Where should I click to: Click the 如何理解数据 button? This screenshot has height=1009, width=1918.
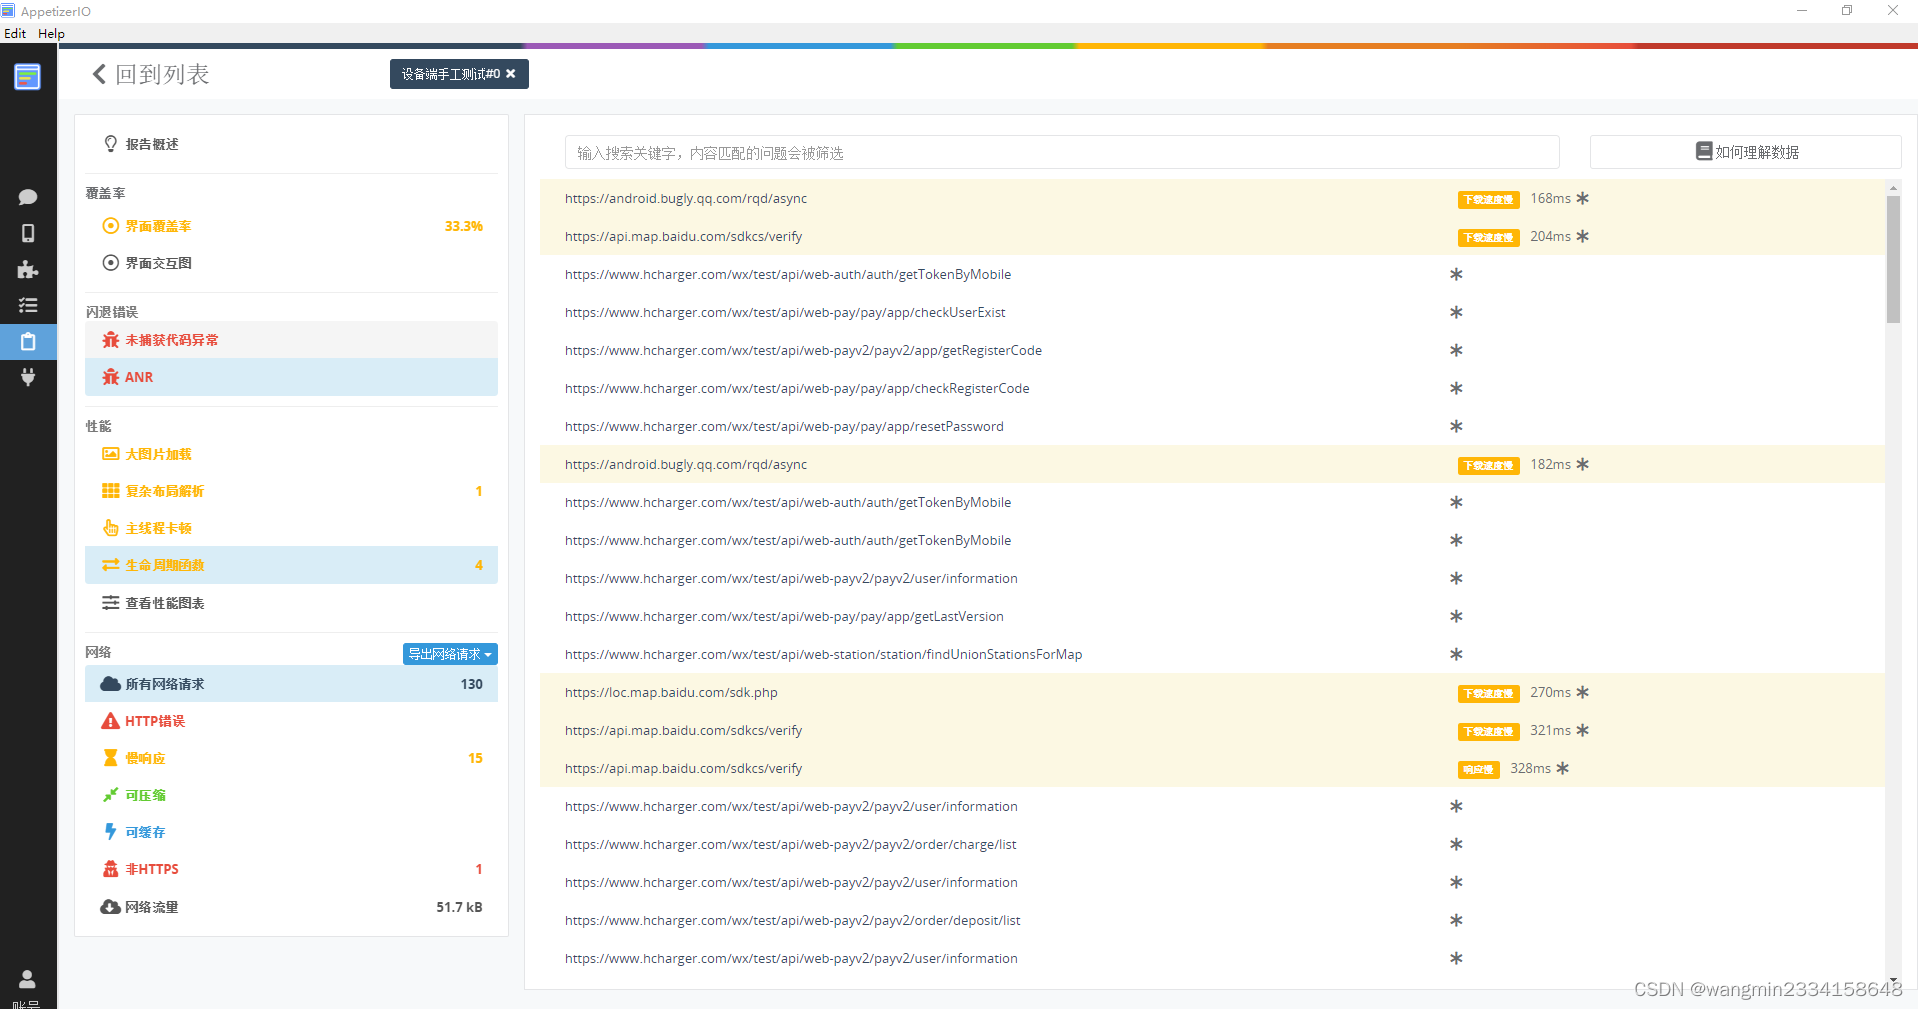[x=1745, y=152]
